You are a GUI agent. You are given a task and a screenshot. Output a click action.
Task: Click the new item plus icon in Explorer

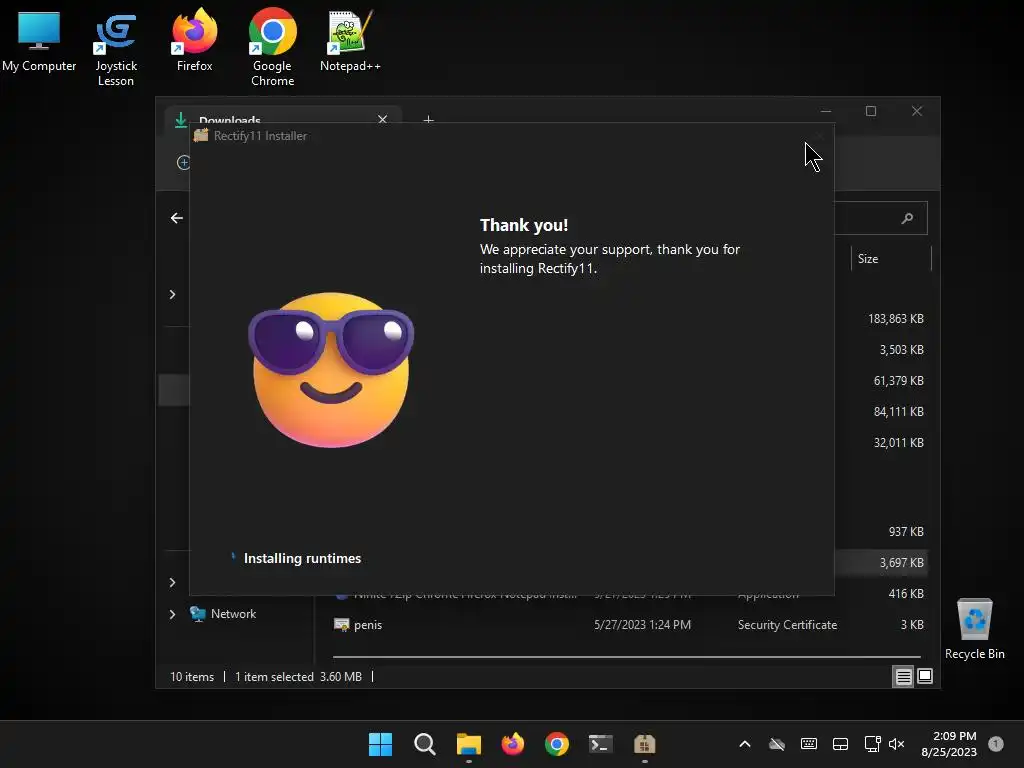[184, 163]
